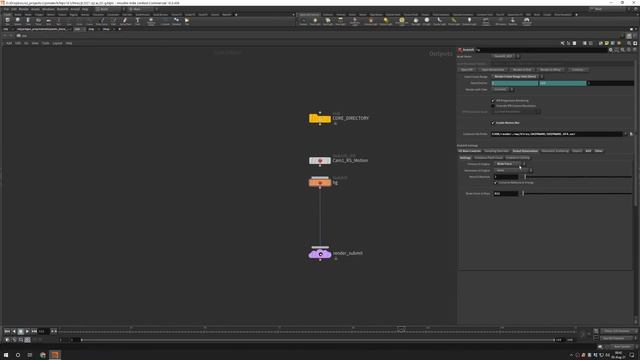This screenshot has height=360, width=640.
Task: Select the Box tool in Create shelf
Action: [x=7, y=21]
